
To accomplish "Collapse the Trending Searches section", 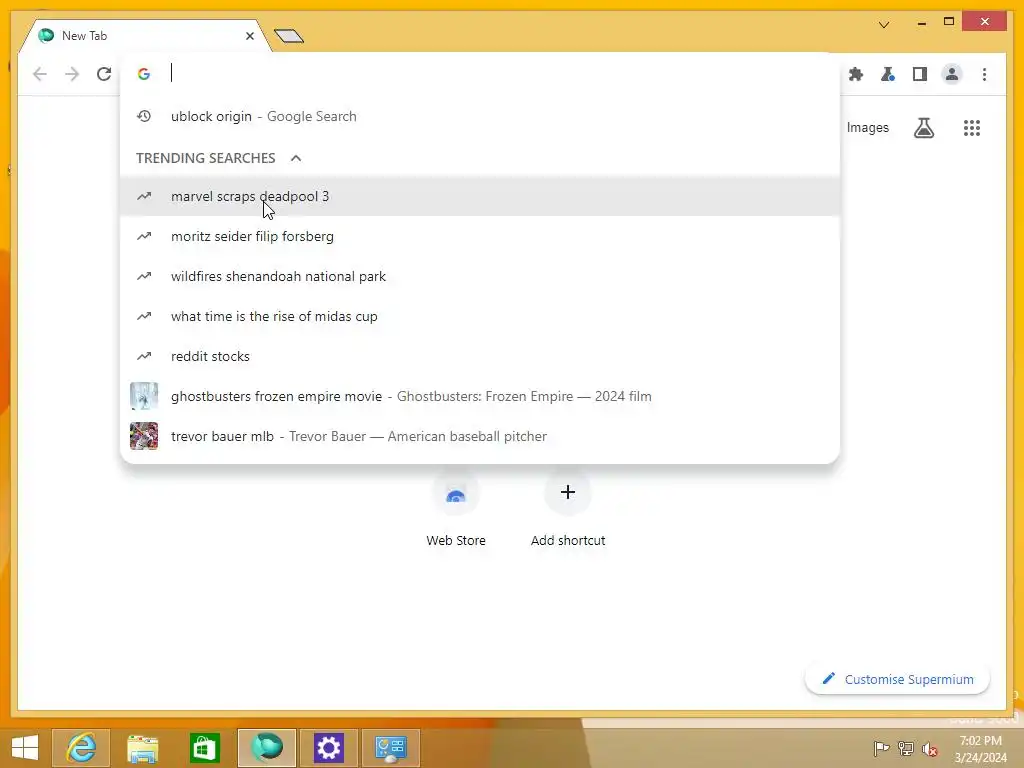I will coord(296,158).
